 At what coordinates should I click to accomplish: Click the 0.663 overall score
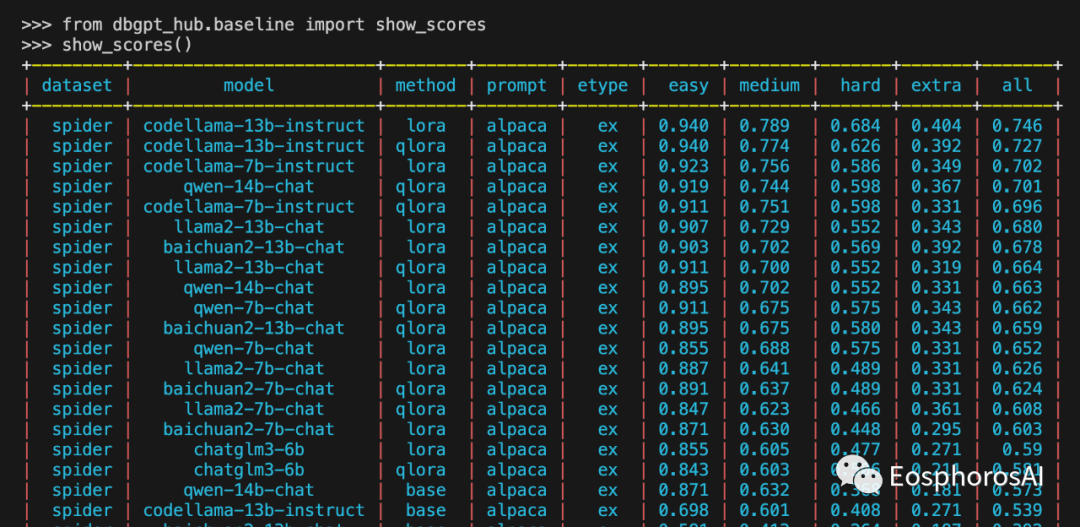coord(1017,287)
